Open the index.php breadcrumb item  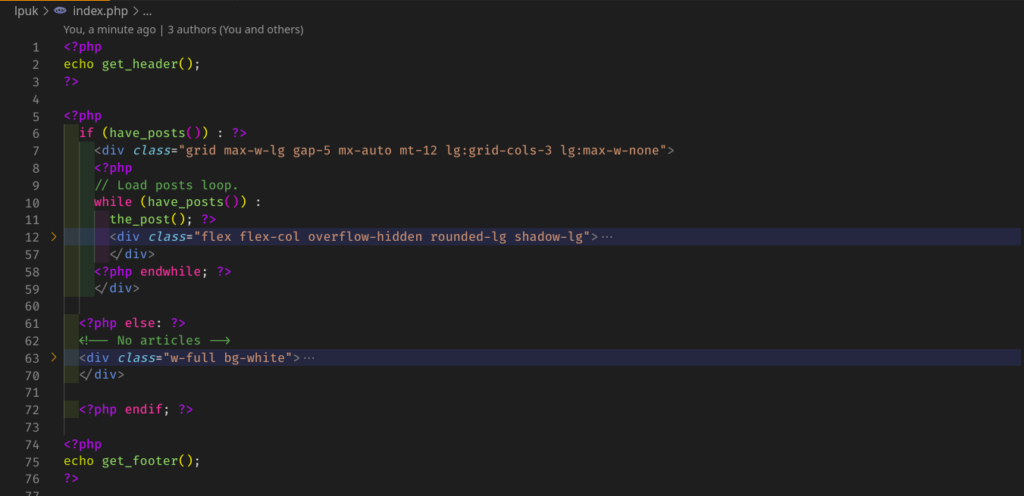pos(102,11)
